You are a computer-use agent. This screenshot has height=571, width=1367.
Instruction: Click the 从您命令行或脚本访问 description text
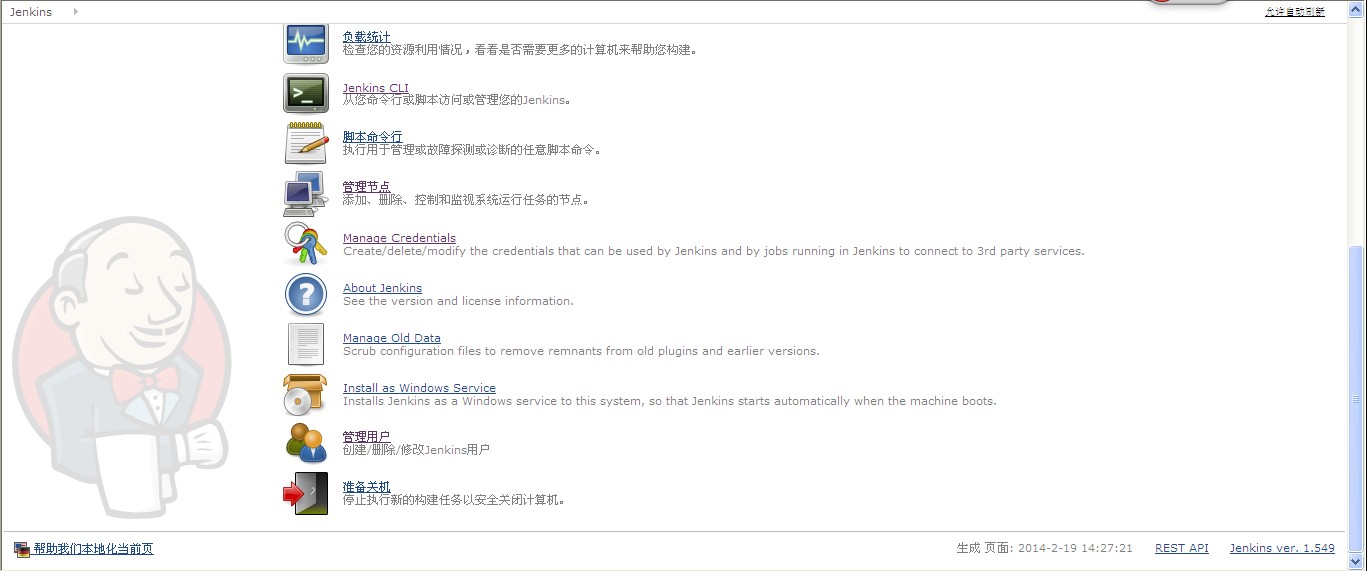(458, 100)
